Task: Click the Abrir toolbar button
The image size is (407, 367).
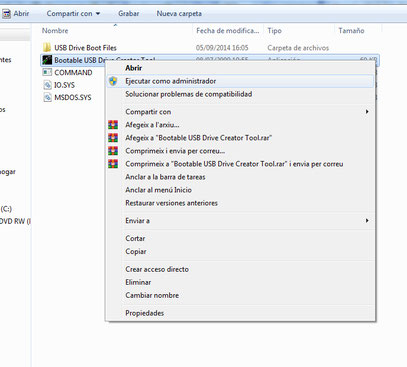Action: [x=16, y=14]
